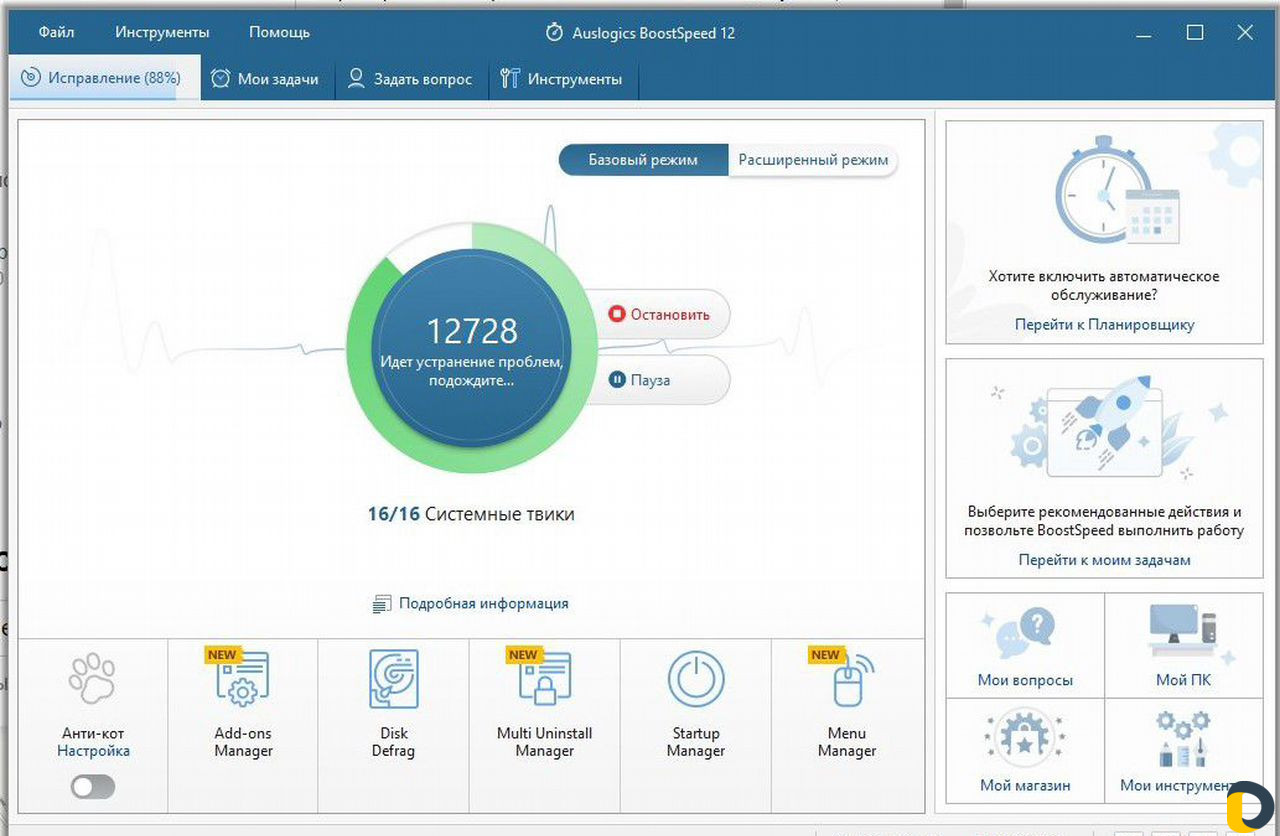Click the circular progress ring showing 12728
The height and width of the screenshot is (836, 1280).
tap(471, 347)
